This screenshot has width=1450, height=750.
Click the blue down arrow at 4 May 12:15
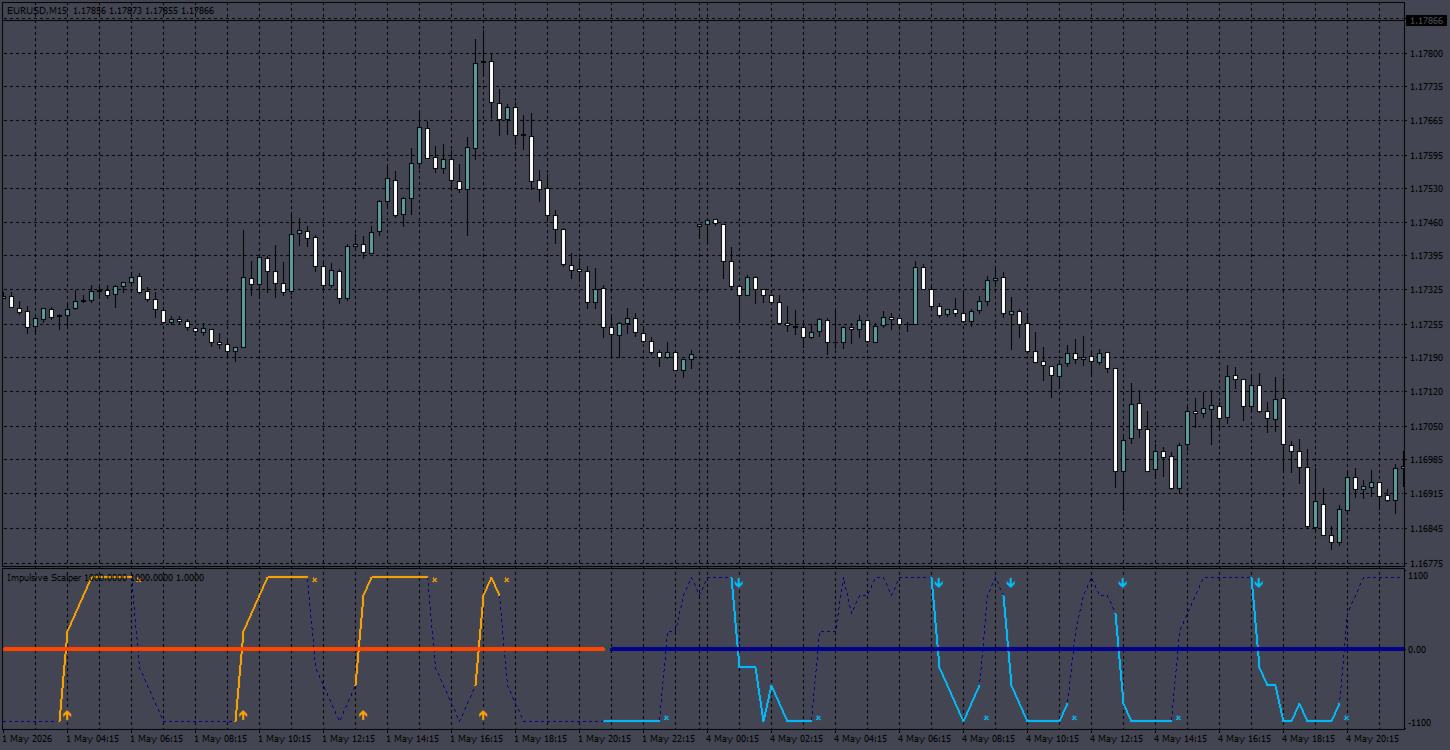click(x=1122, y=582)
